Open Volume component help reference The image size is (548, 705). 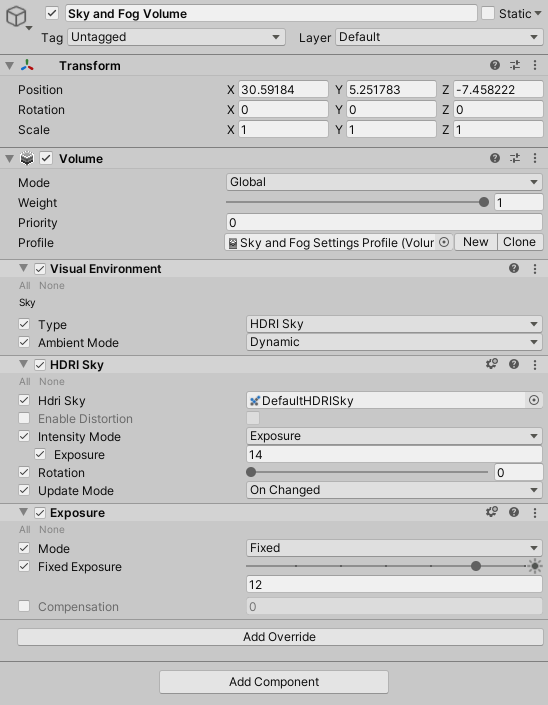[495, 158]
